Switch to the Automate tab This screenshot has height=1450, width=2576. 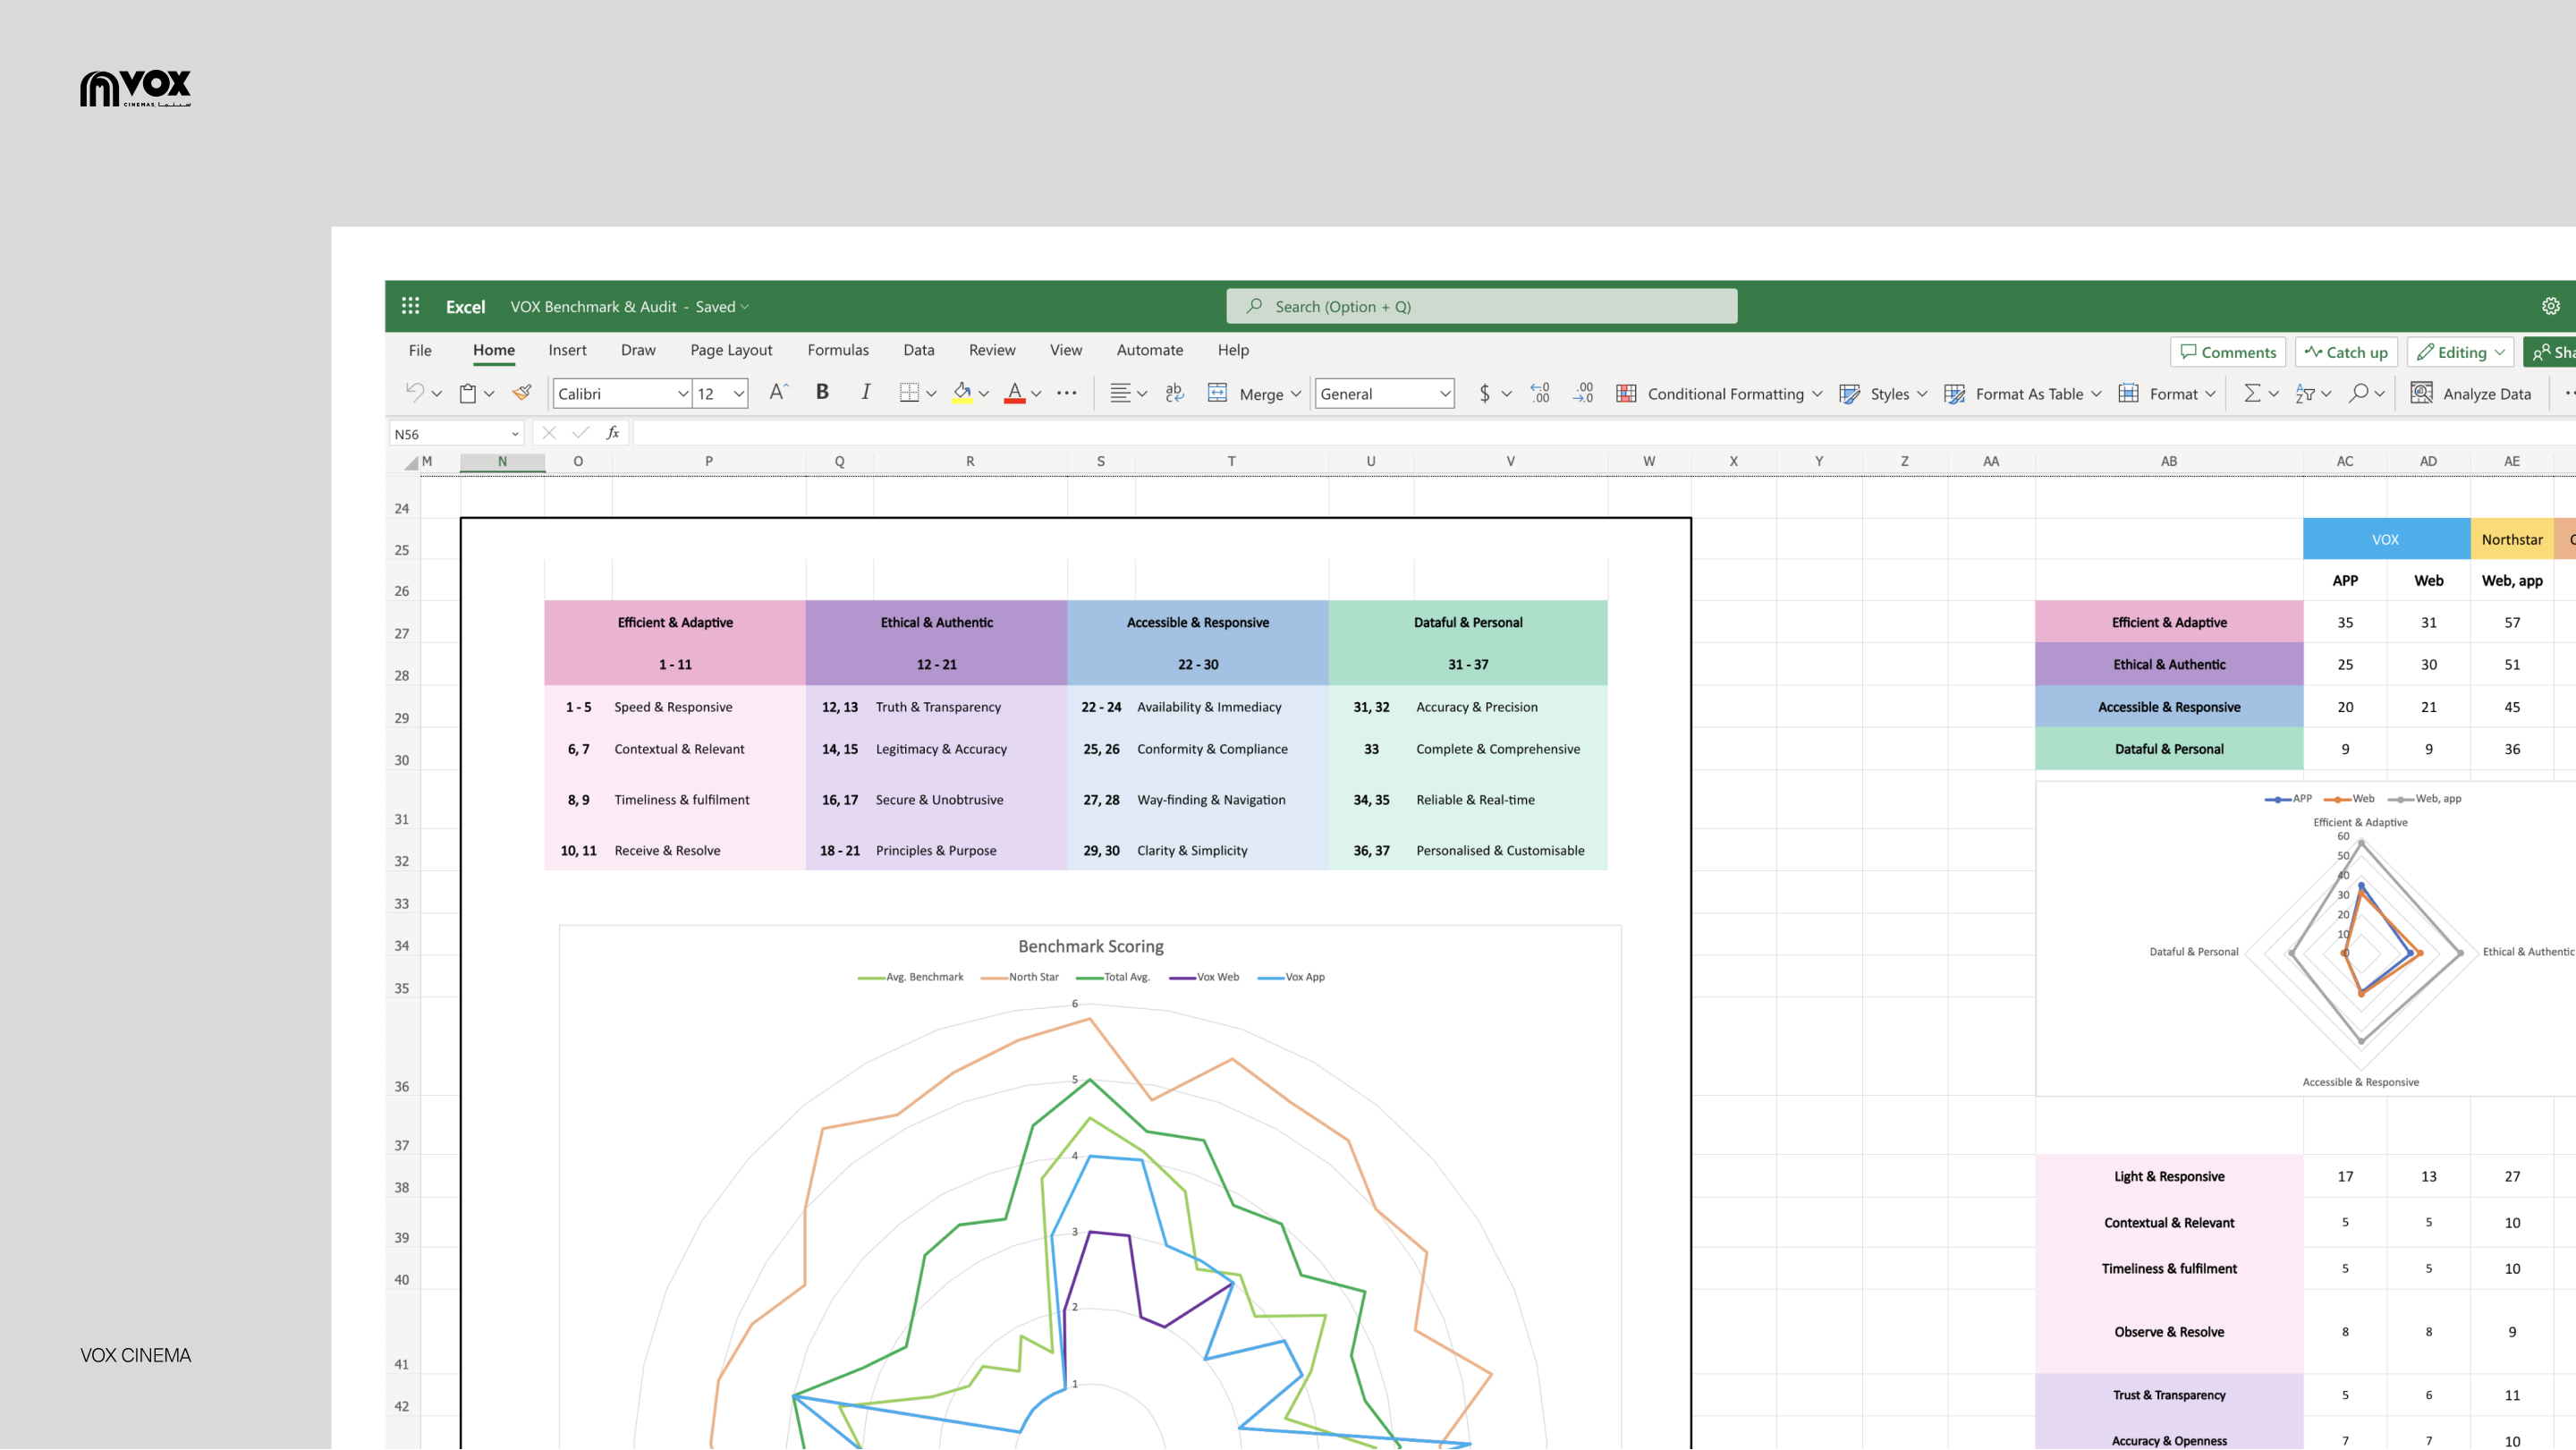(x=1150, y=350)
